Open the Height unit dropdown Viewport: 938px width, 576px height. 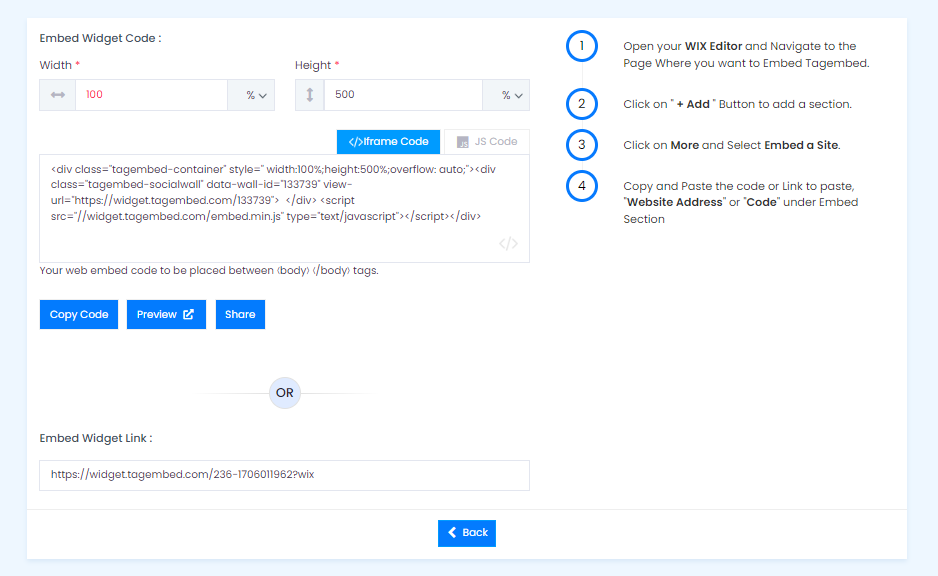point(506,95)
